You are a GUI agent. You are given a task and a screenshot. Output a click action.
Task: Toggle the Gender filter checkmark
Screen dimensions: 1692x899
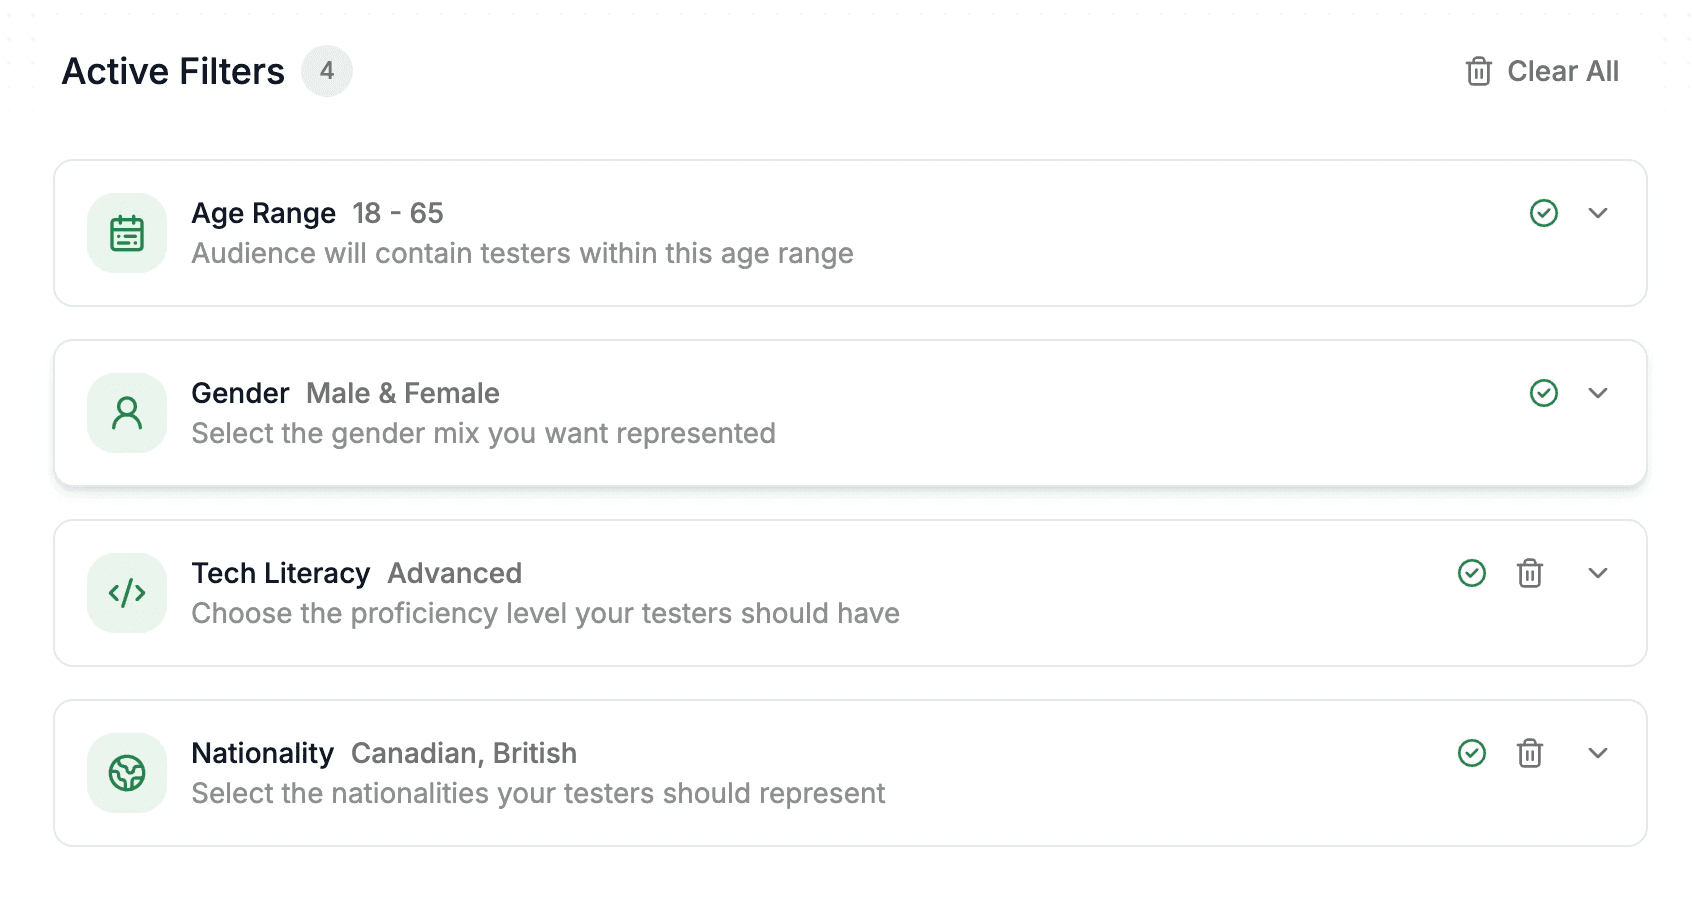[x=1544, y=393]
